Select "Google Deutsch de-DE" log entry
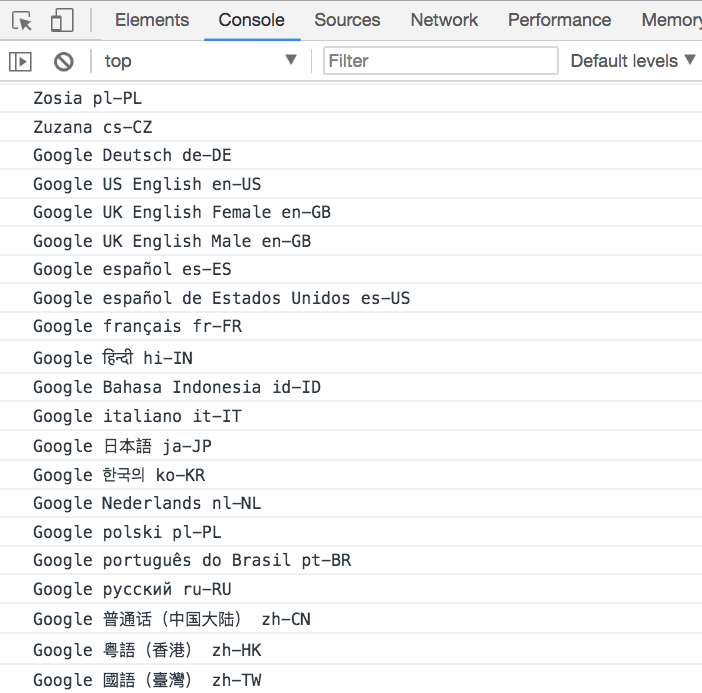 (x=351, y=155)
